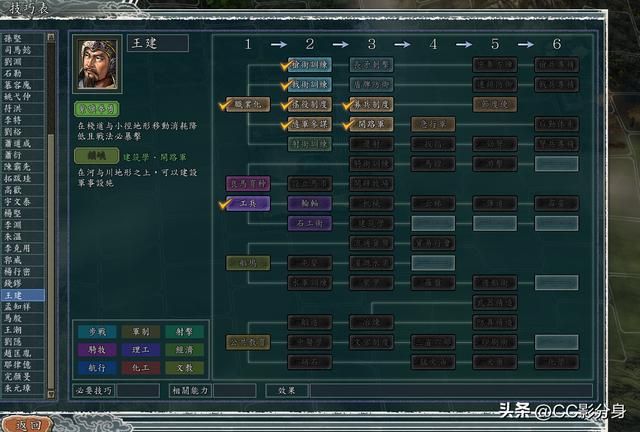Select 宇文泰 in the character list
The image size is (640, 432).
(22, 202)
